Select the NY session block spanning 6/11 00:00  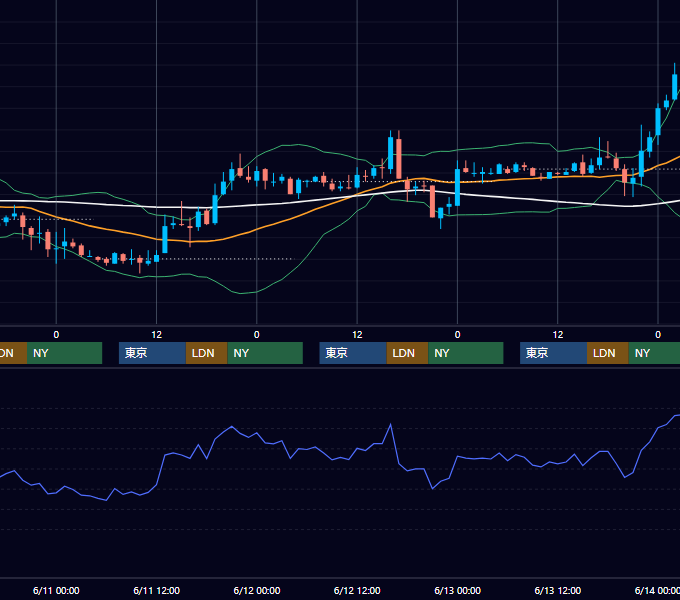pos(64,353)
